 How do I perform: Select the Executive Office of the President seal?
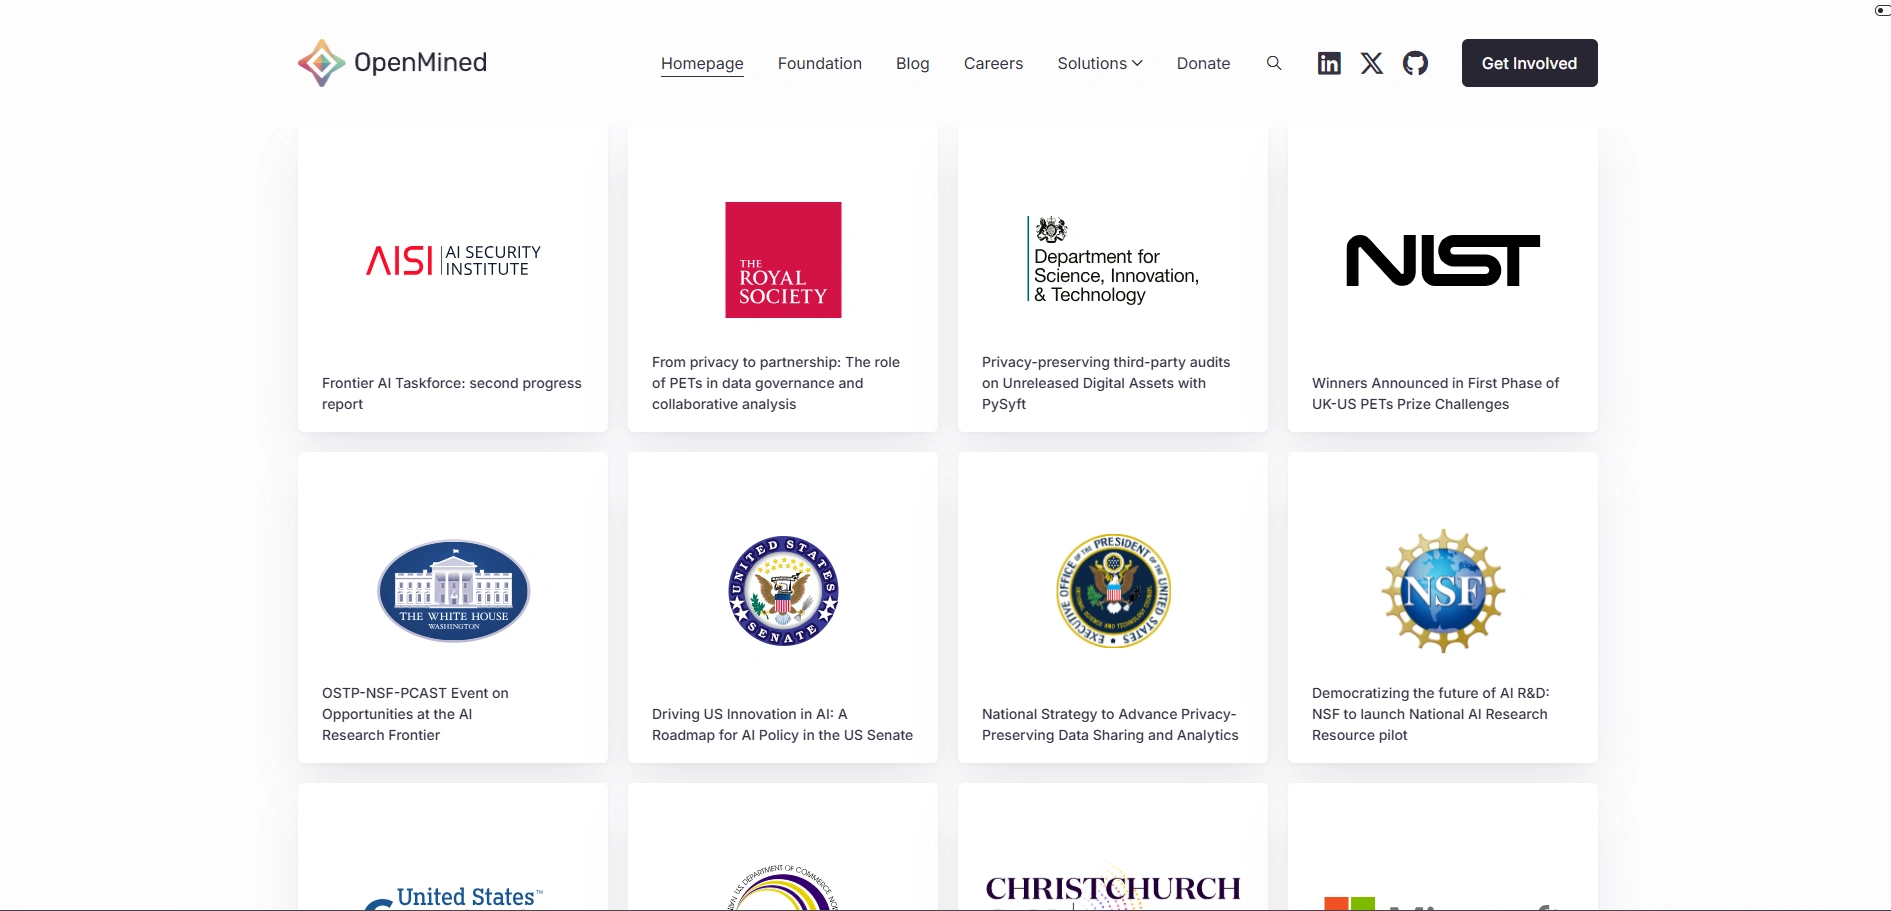(1113, 591)
